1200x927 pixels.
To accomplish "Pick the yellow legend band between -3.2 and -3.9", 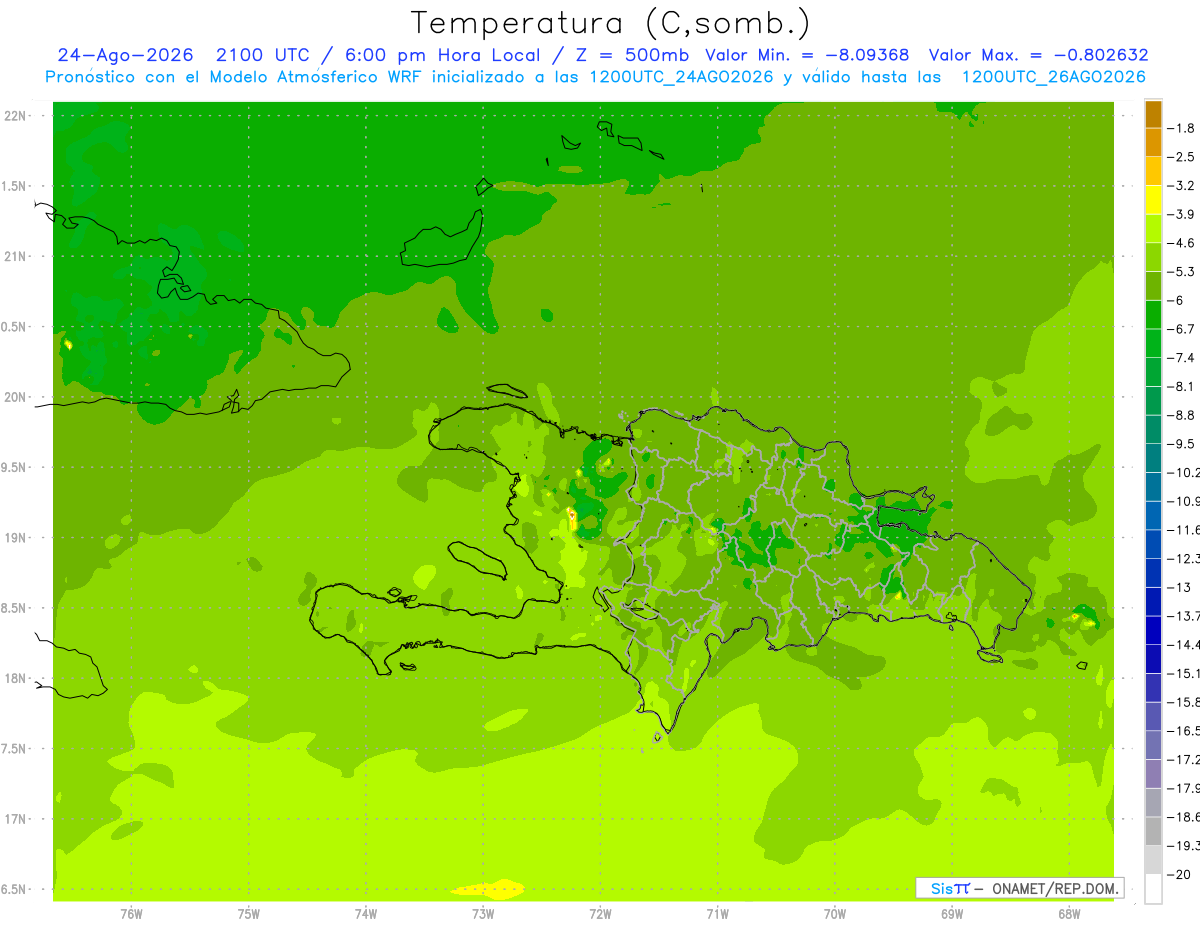I will tap(1153, 200).
